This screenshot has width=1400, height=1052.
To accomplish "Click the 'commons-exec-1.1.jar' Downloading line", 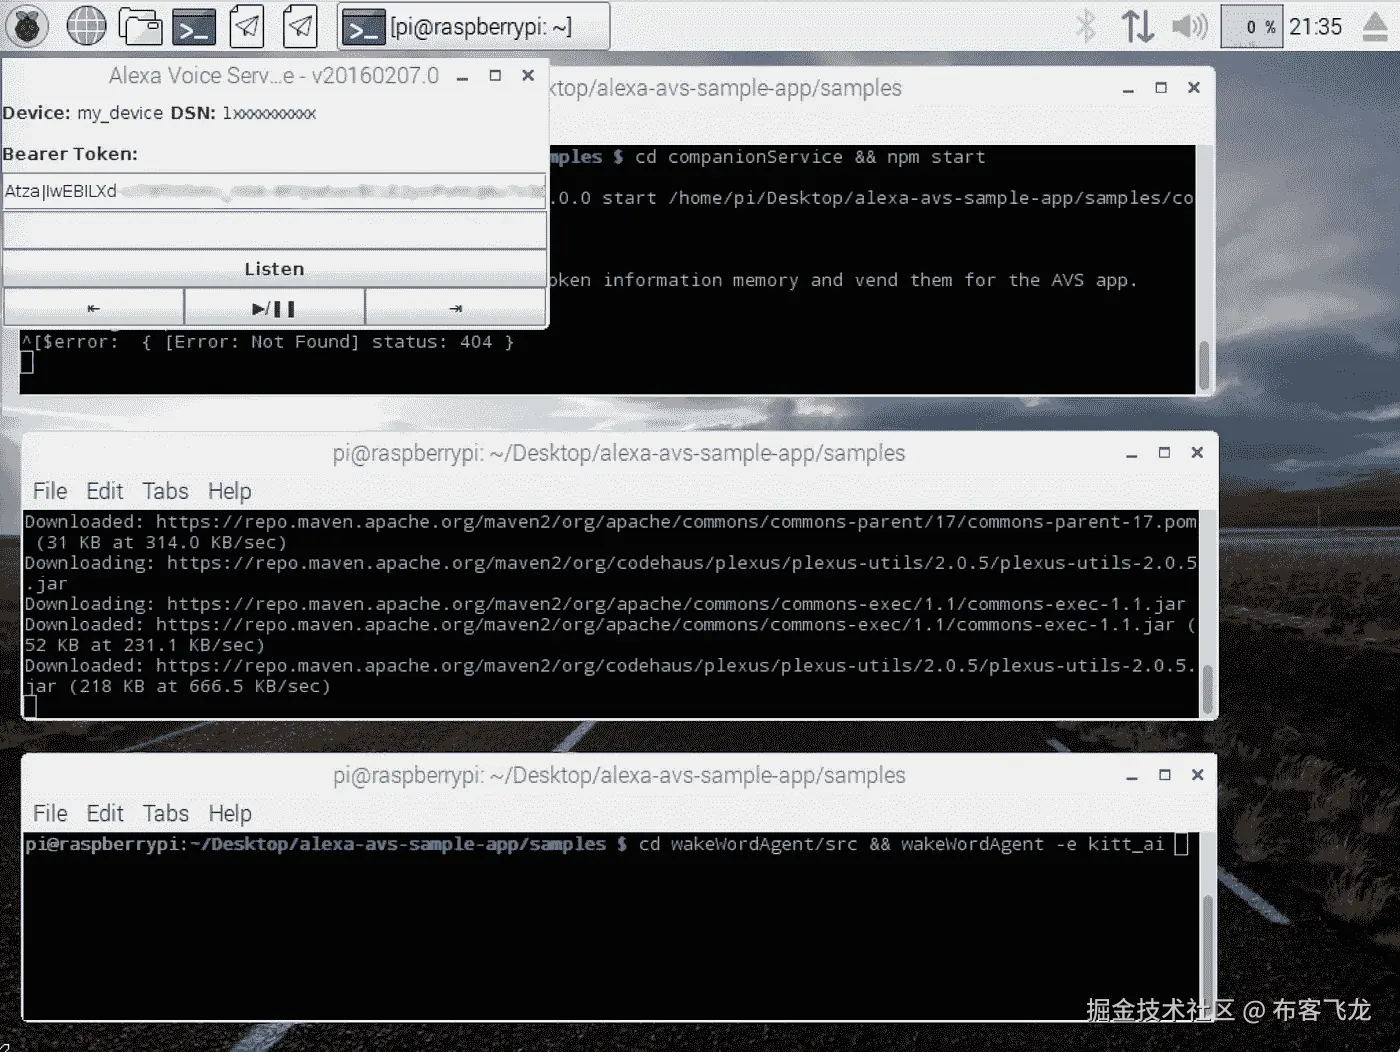I will click(605, 604).
